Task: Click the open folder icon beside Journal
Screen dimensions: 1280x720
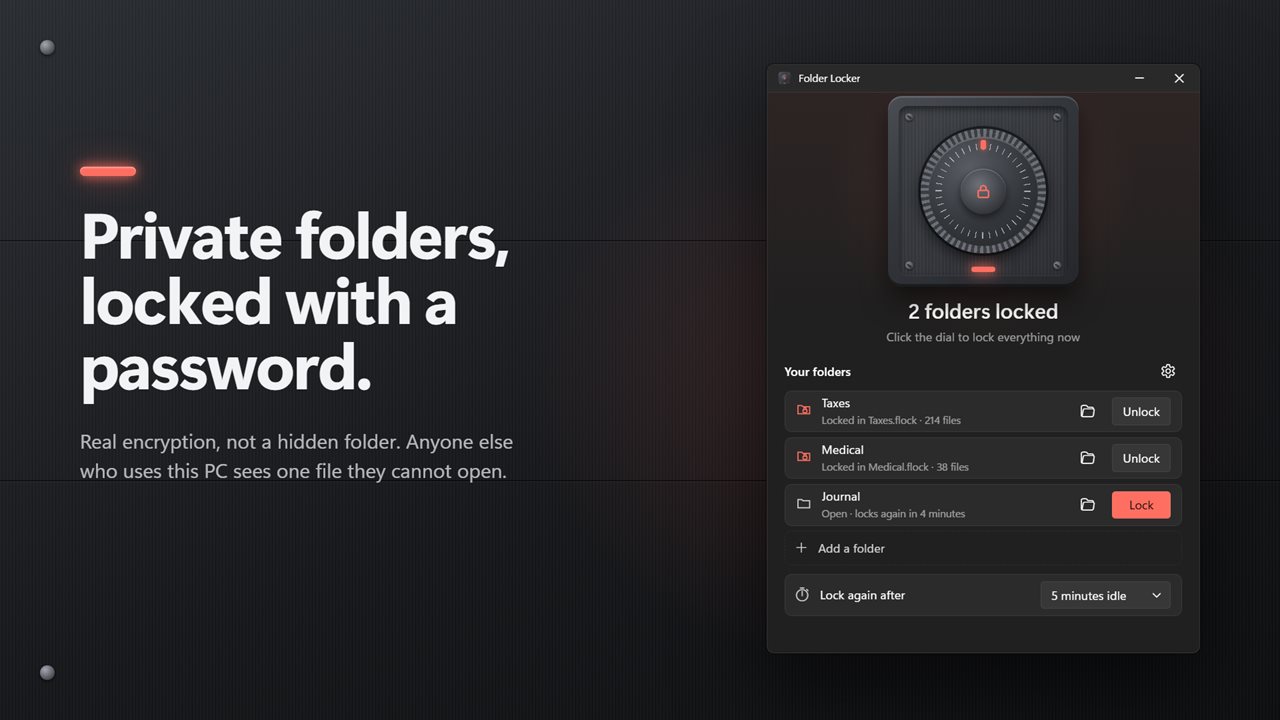Action: 803,504
